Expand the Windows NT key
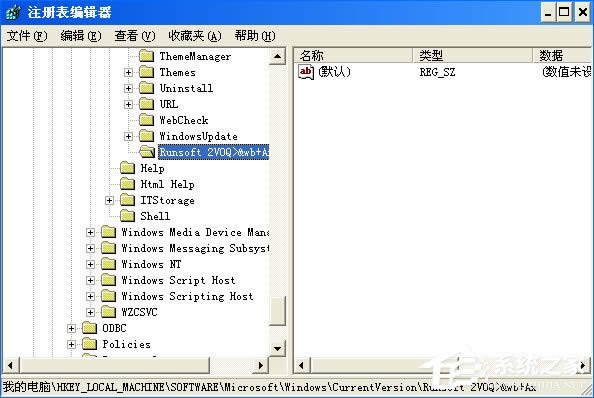 [x=91, y=264]
